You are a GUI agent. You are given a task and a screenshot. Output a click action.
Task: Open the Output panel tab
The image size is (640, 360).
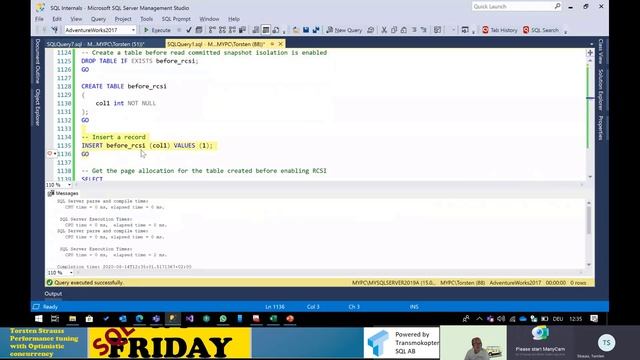point(53,294)
